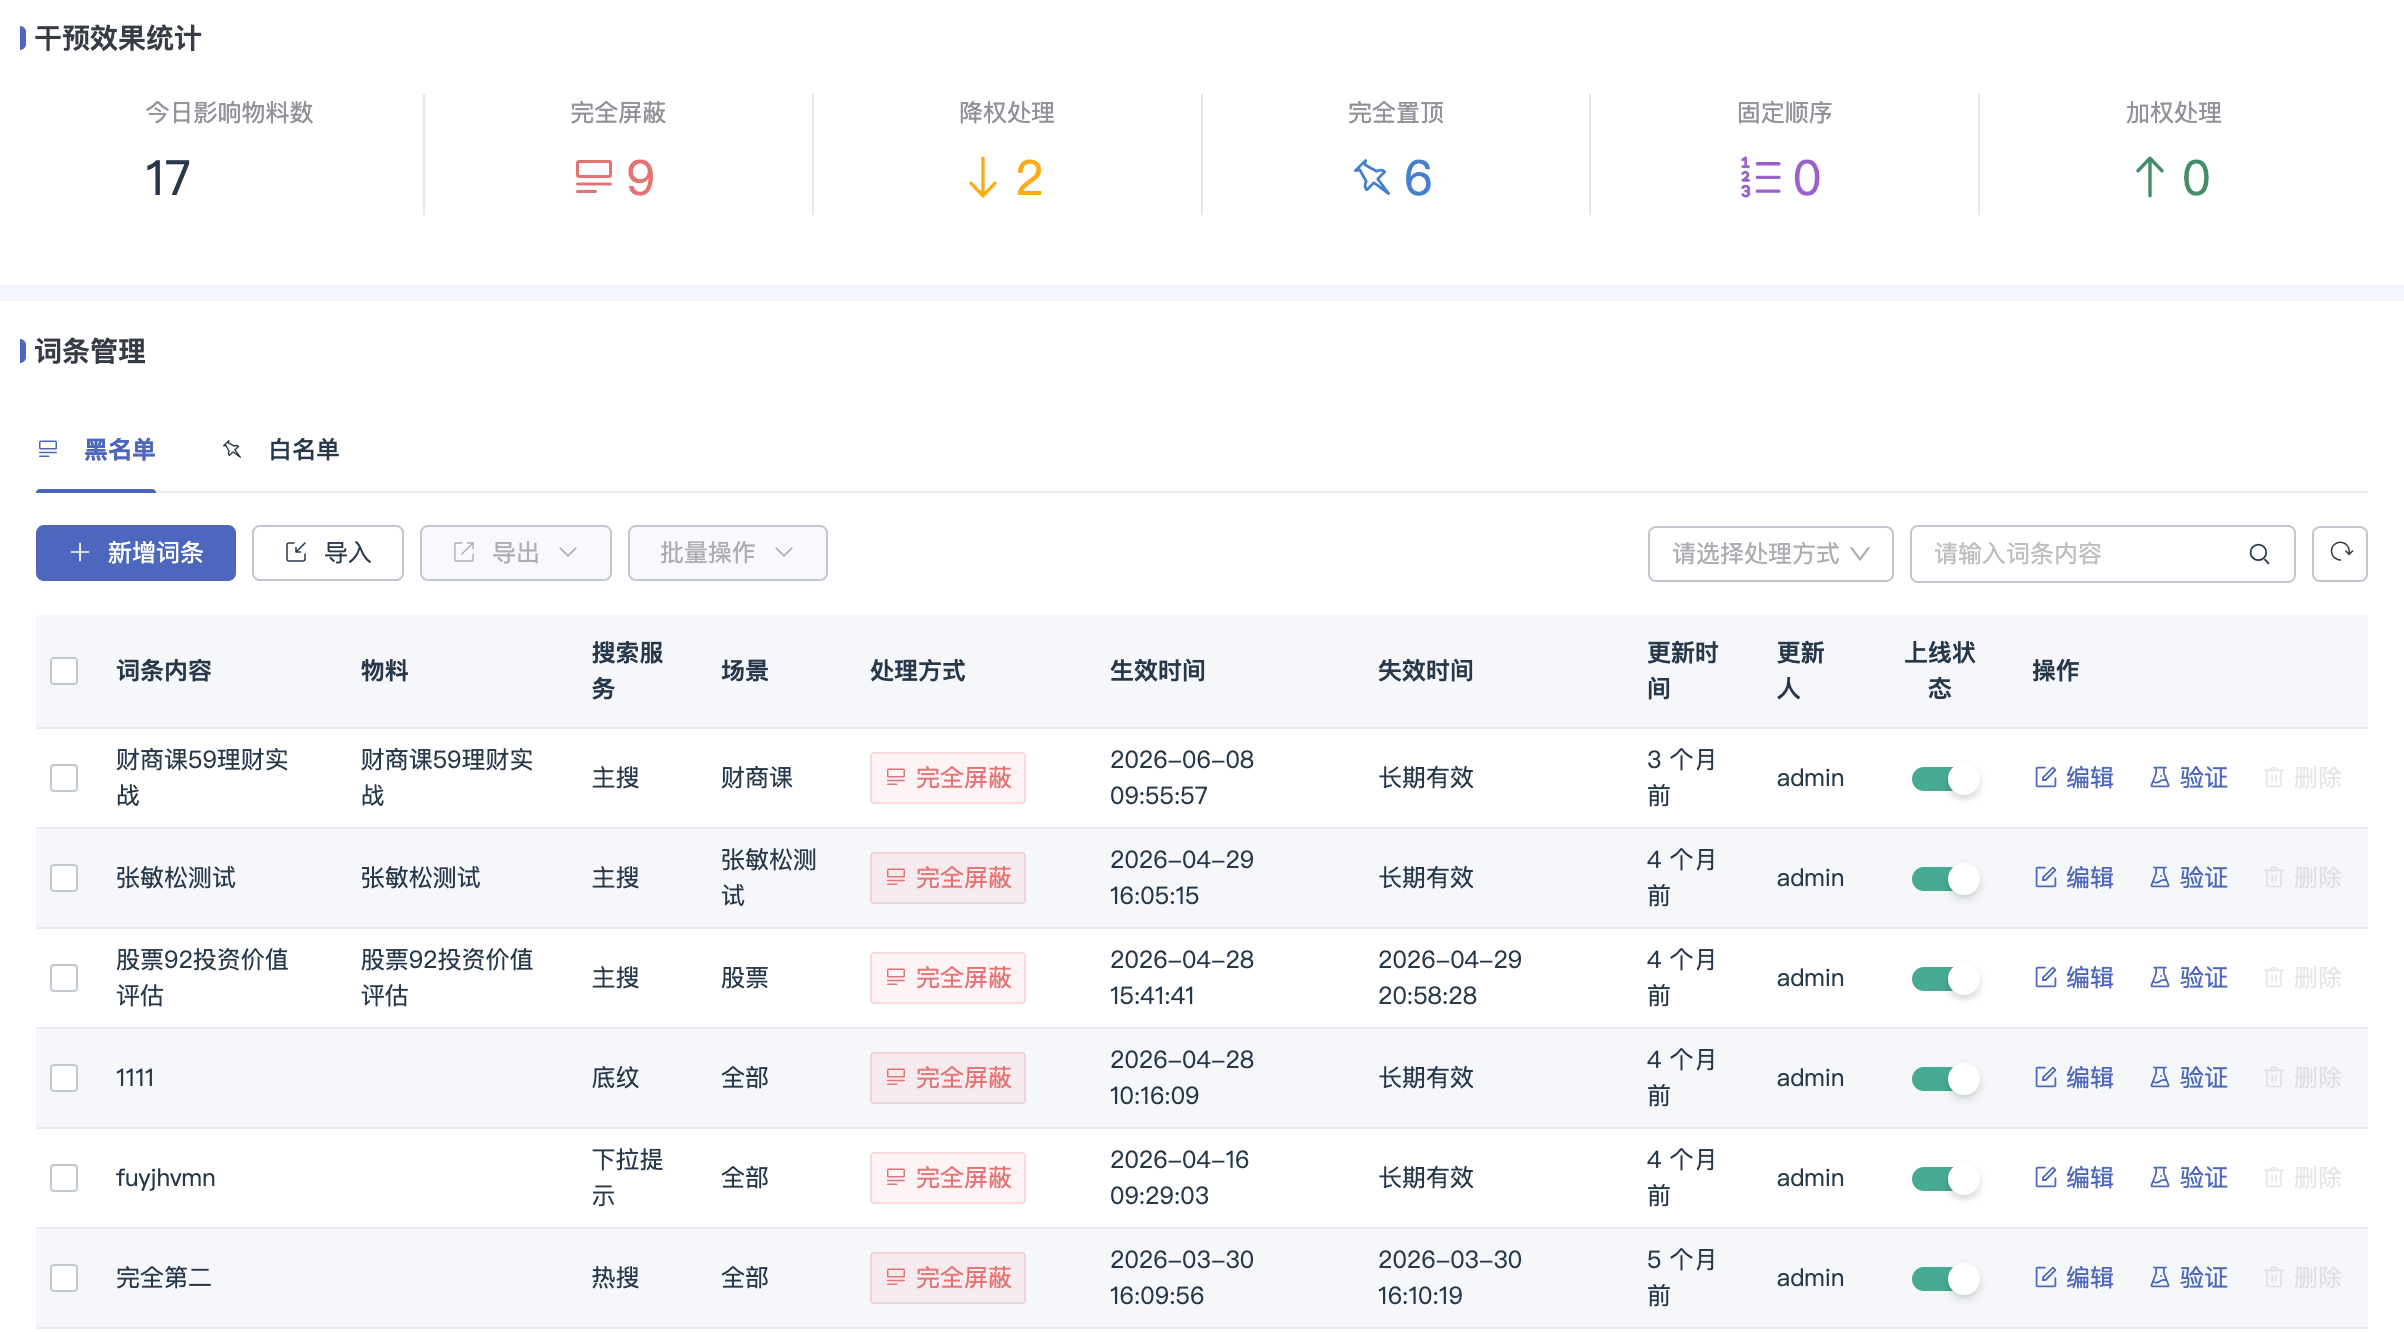
Task: Click the 词条内容 column header
Action: coord(164,671)
